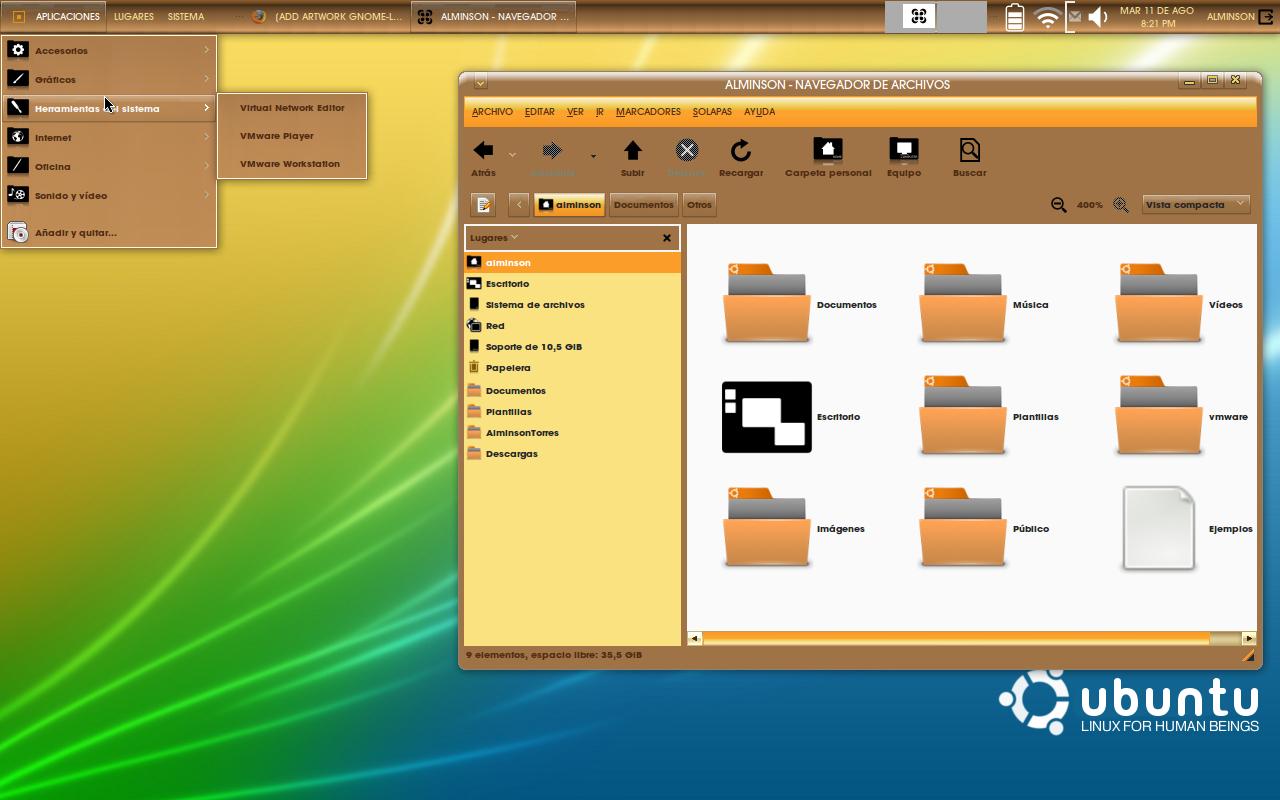The height and width of the screenshot is (800, 1280).
Task: Open the MARCADORES menu
Action: [x=648, y=112]
